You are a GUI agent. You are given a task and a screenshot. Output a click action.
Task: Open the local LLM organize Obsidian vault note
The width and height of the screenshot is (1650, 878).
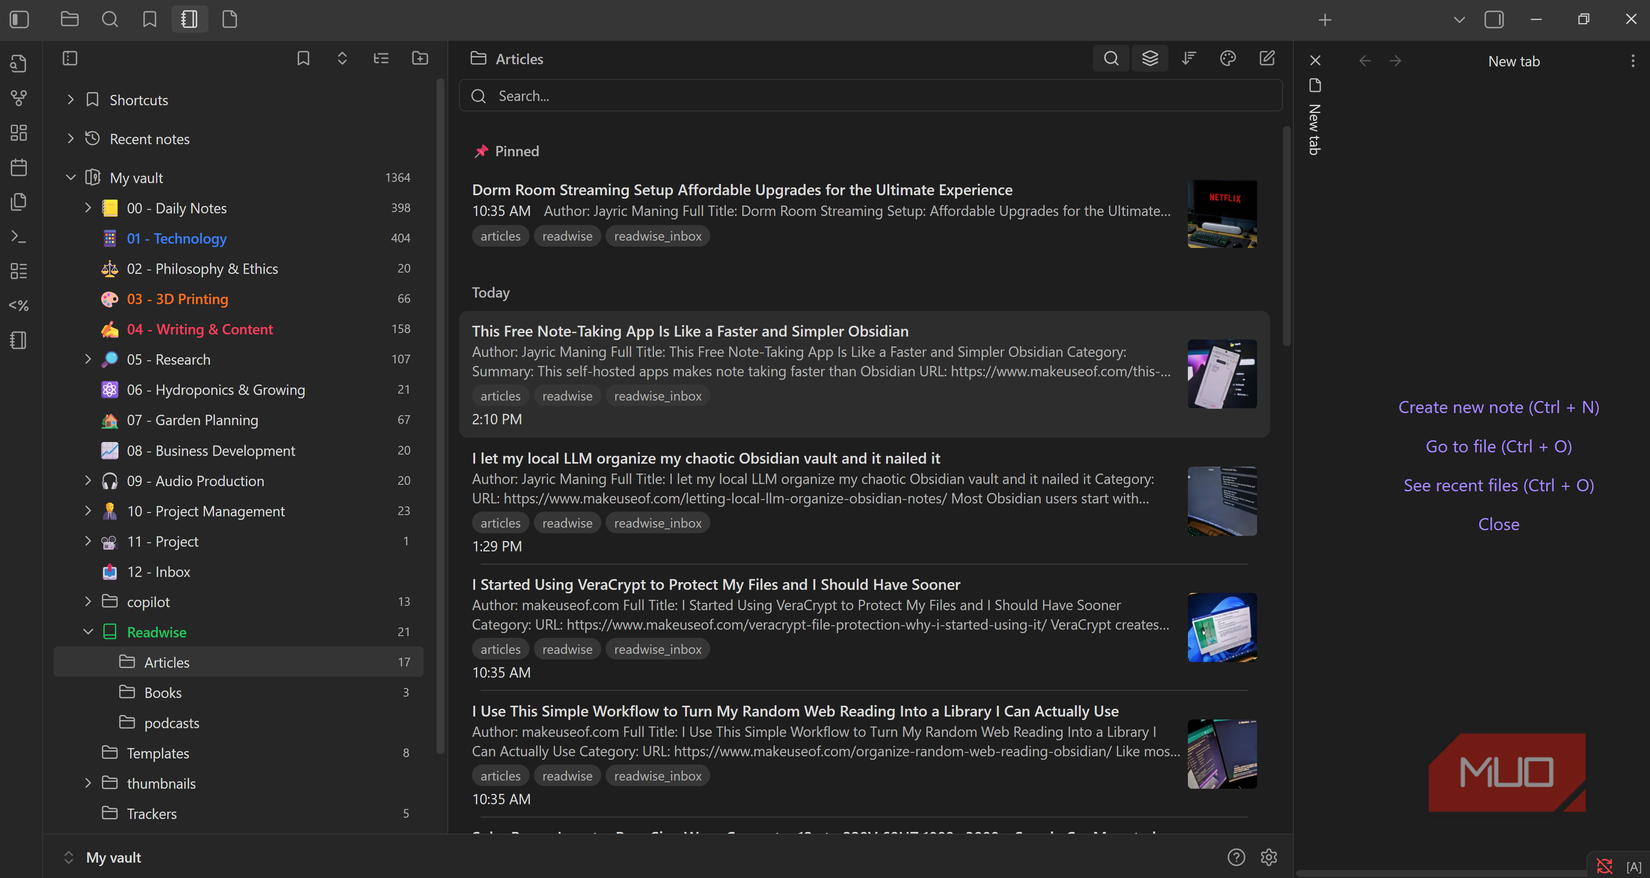click(x=864, y=501)
